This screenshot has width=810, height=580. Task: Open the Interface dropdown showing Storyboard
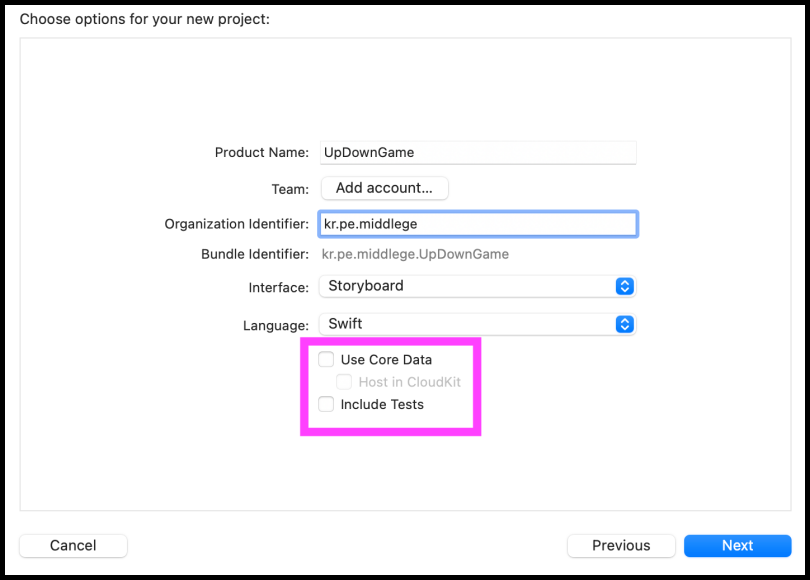coord(470,286)
